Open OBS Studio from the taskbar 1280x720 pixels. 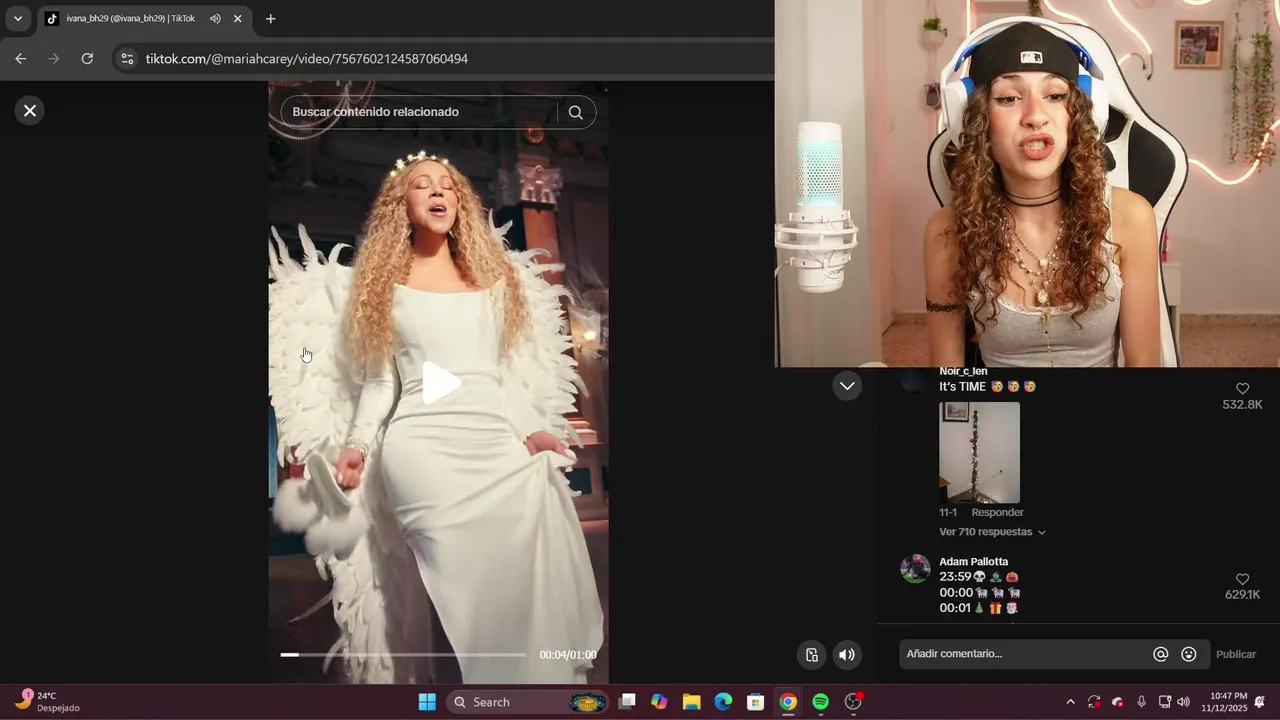click(x=853, y=702)
